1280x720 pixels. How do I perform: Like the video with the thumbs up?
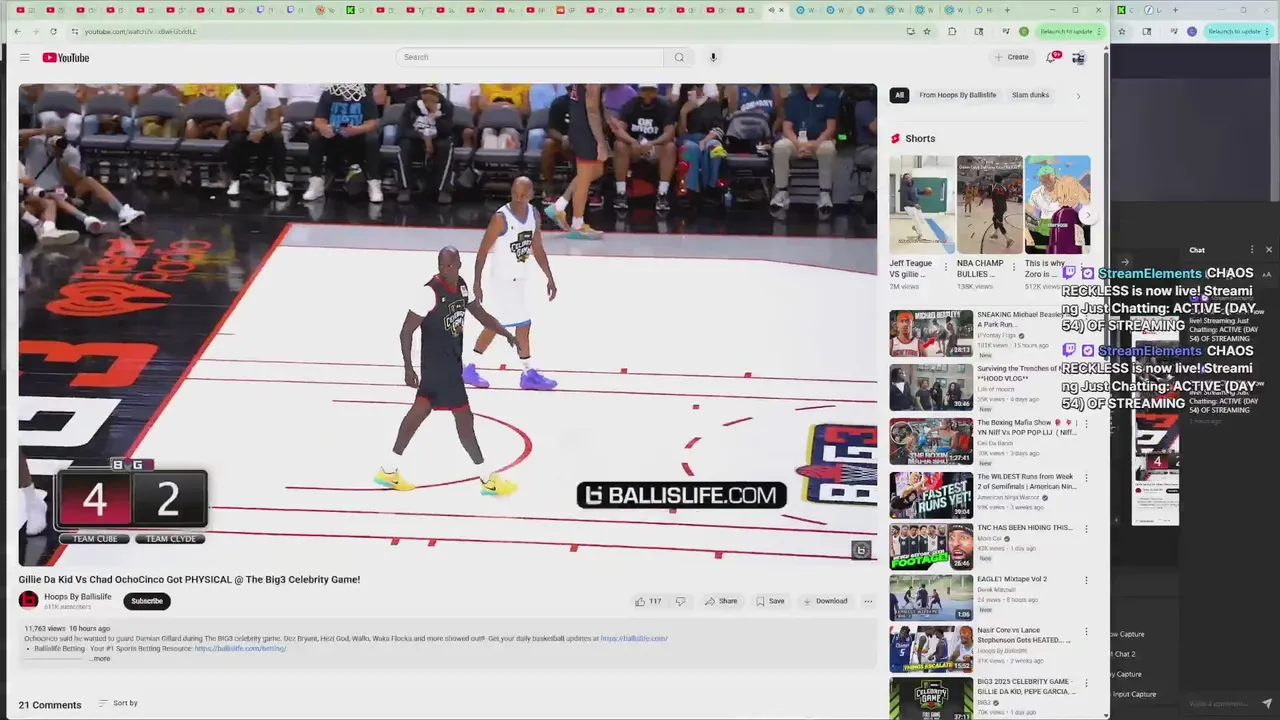648,601
